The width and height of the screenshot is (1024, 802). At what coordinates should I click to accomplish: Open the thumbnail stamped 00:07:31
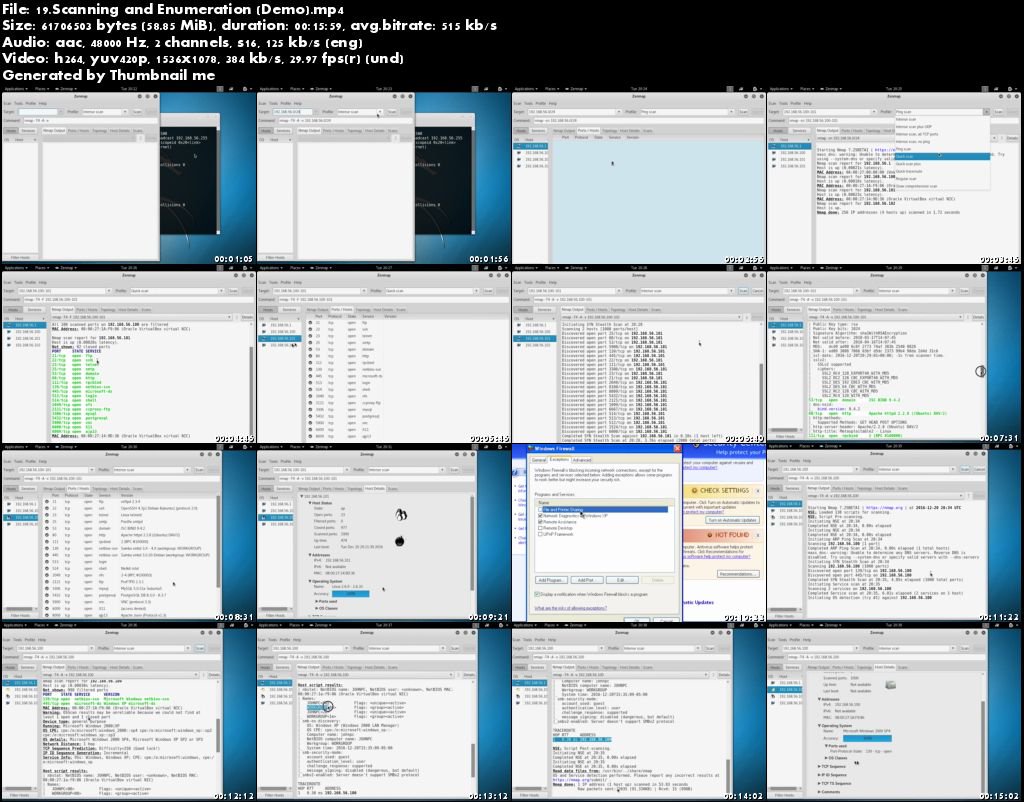[895, 355]
